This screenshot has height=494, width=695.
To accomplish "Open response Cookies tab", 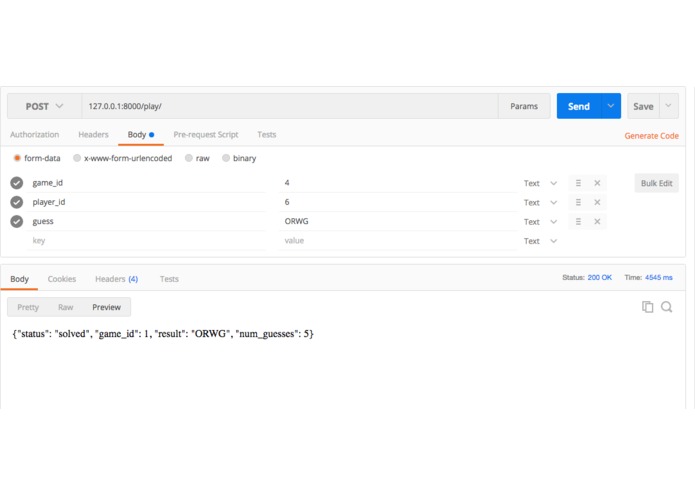I will (x=62, y=279).
